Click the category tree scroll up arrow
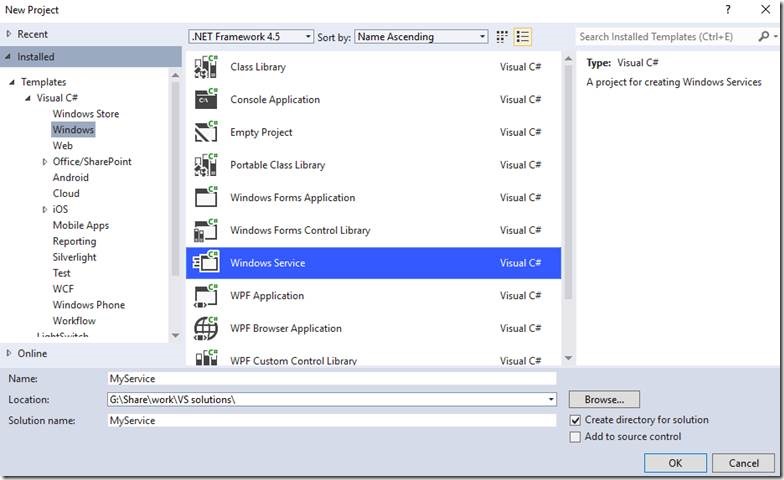 (x=175, y=75)
